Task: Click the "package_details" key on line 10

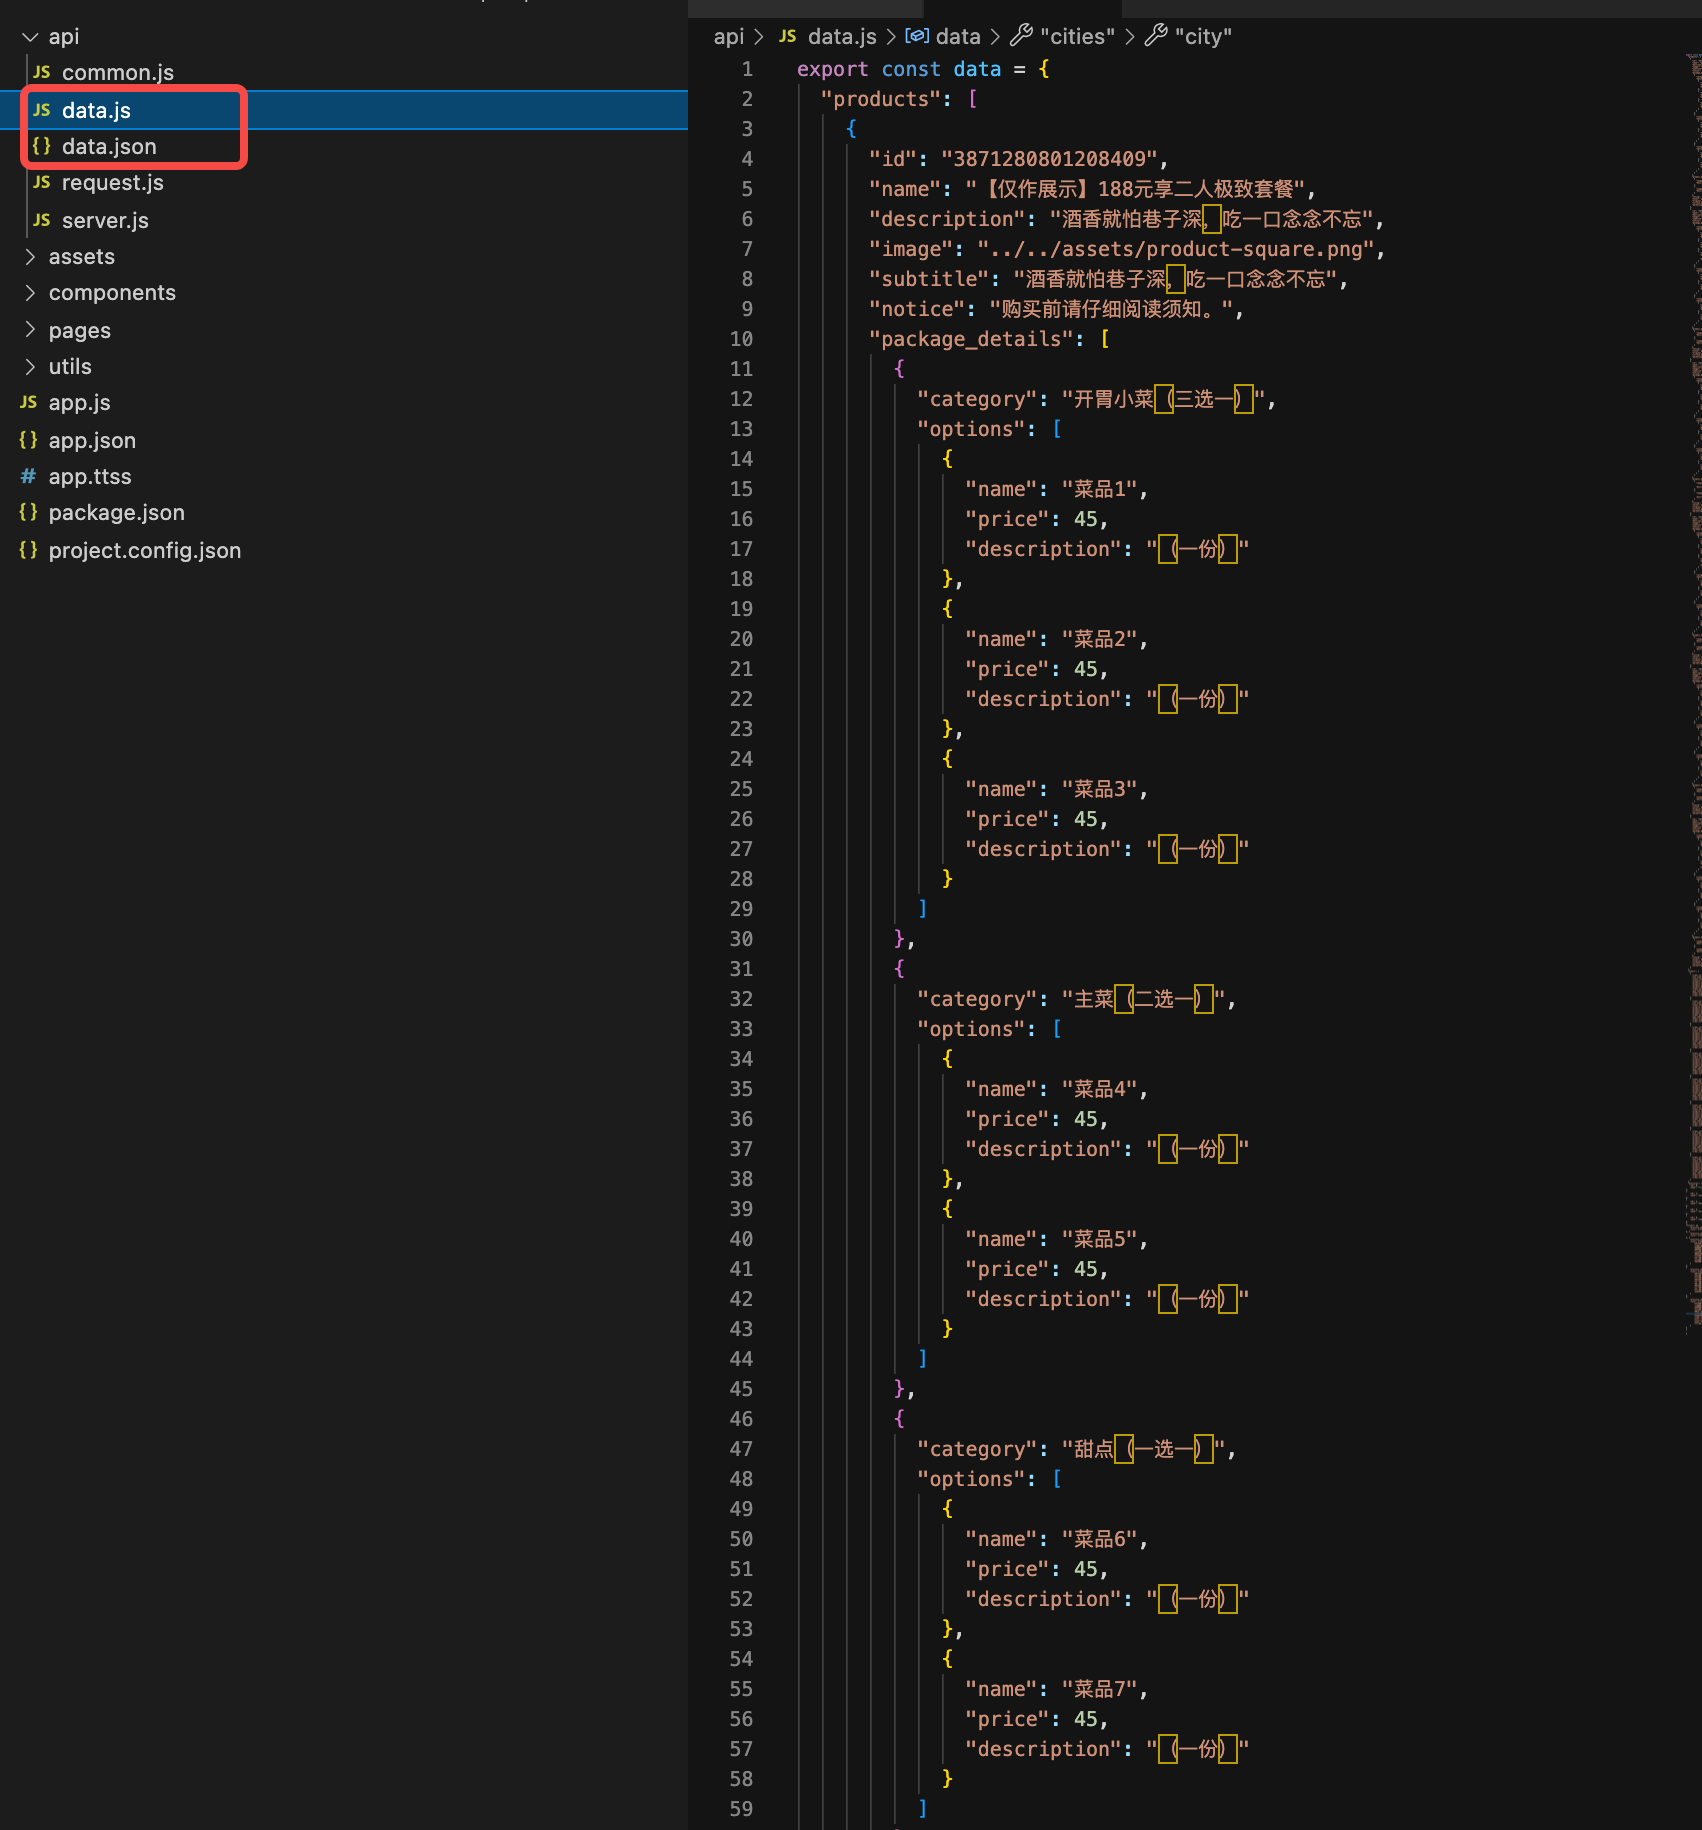Action: (x=970, y=340)
